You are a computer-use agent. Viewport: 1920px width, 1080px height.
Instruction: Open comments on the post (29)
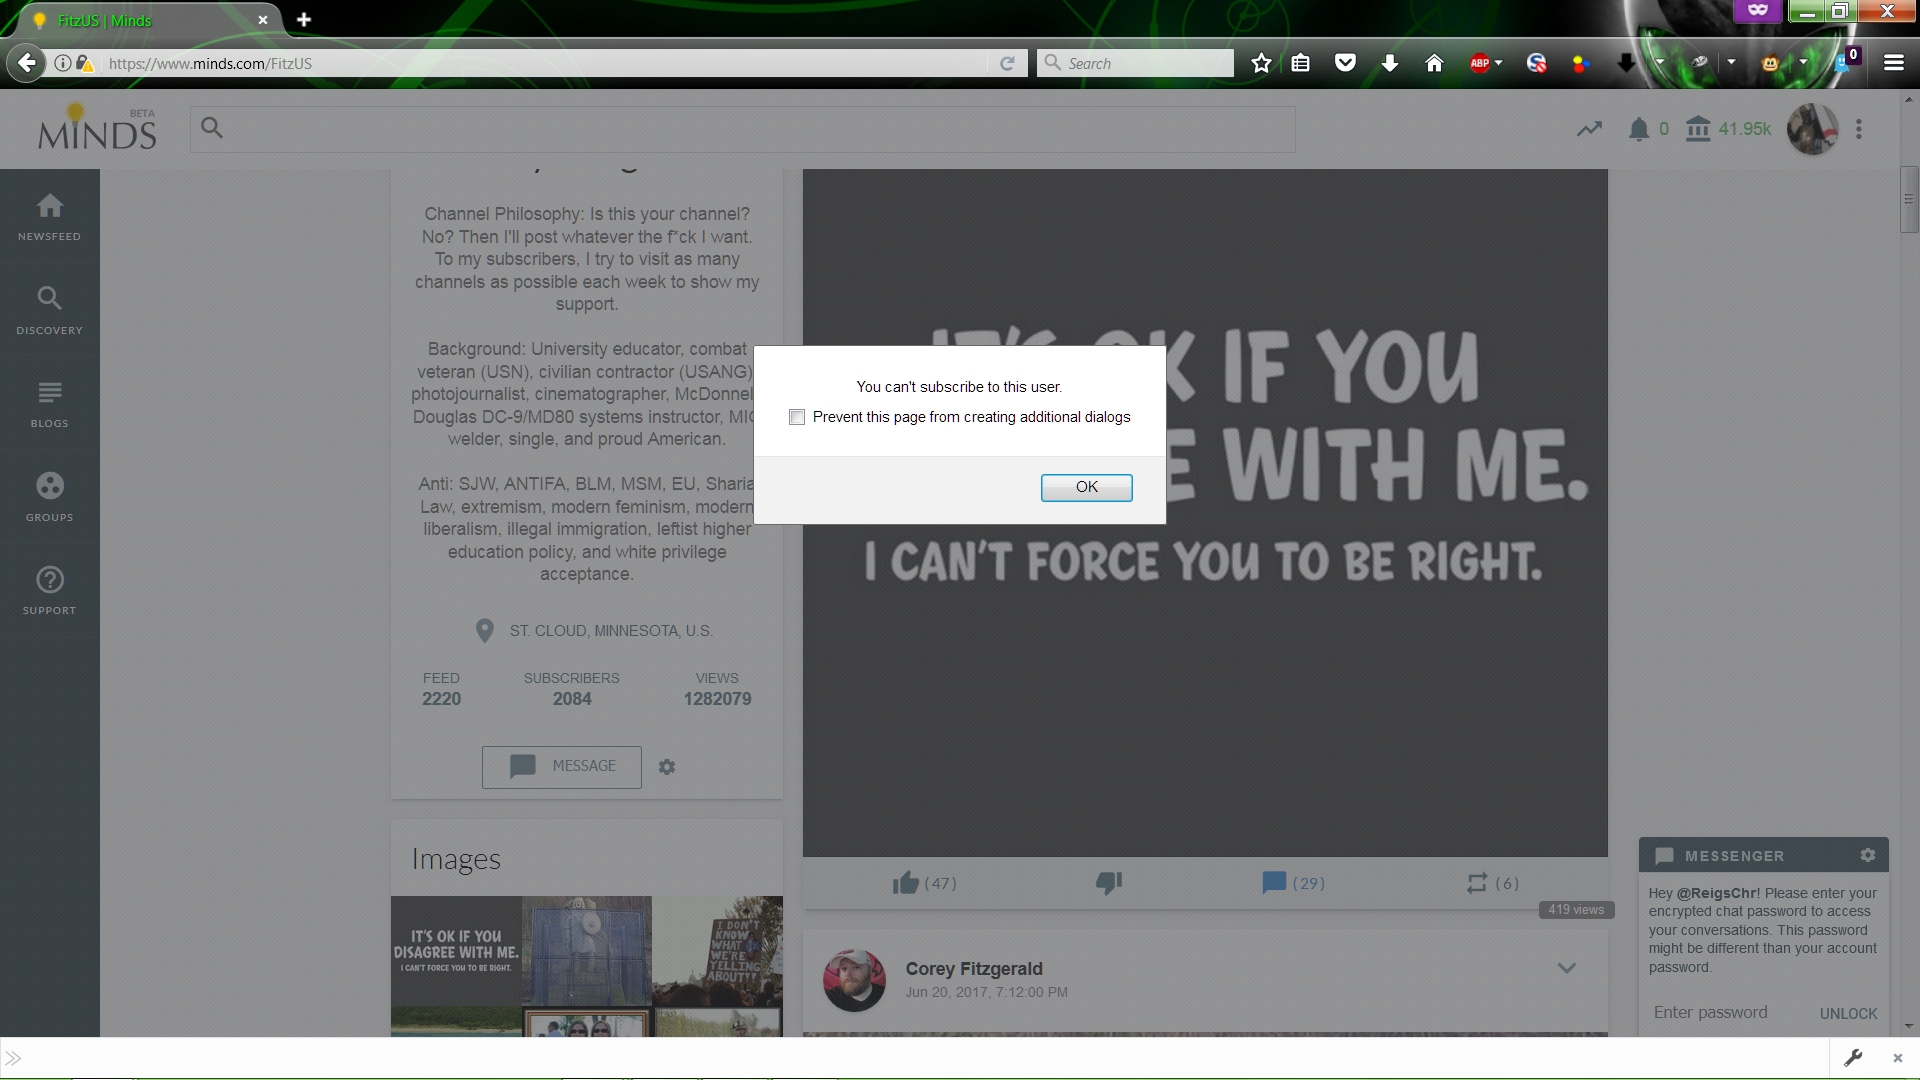pyautogui.click(x=1293, y=883)
